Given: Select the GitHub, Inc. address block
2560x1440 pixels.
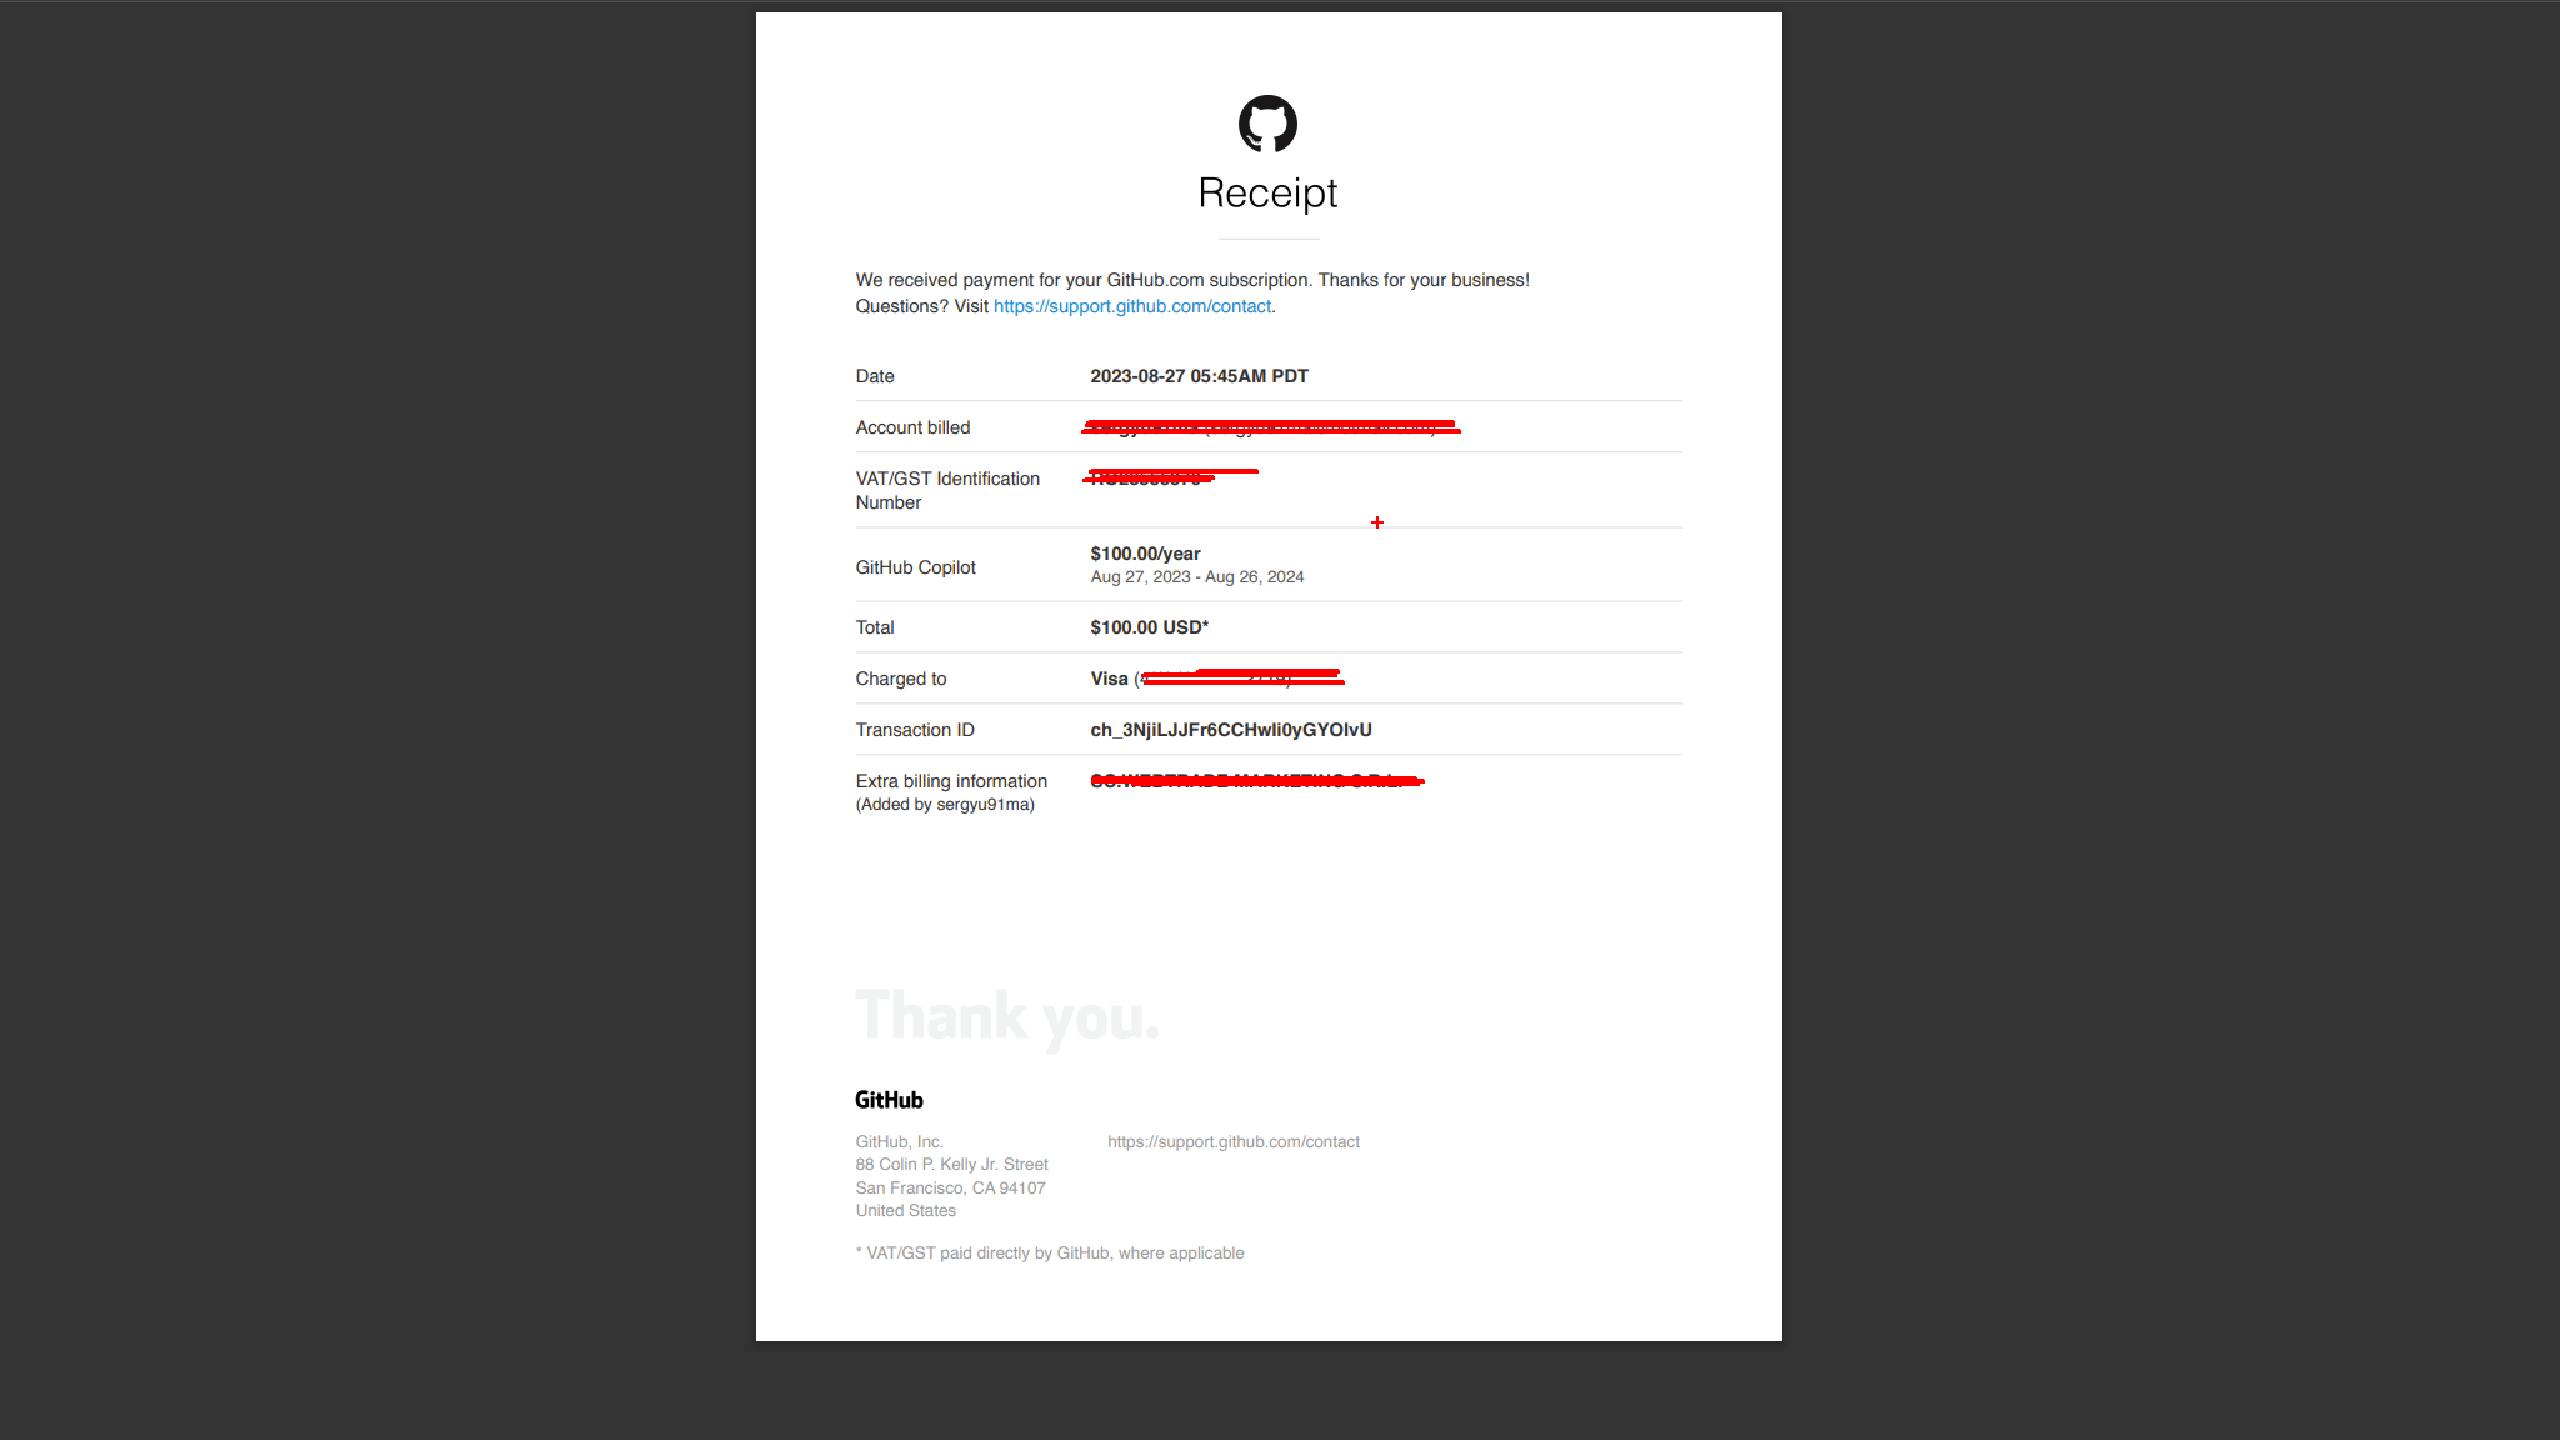Looking at the screenshot, I should (x=951, y=1175).
